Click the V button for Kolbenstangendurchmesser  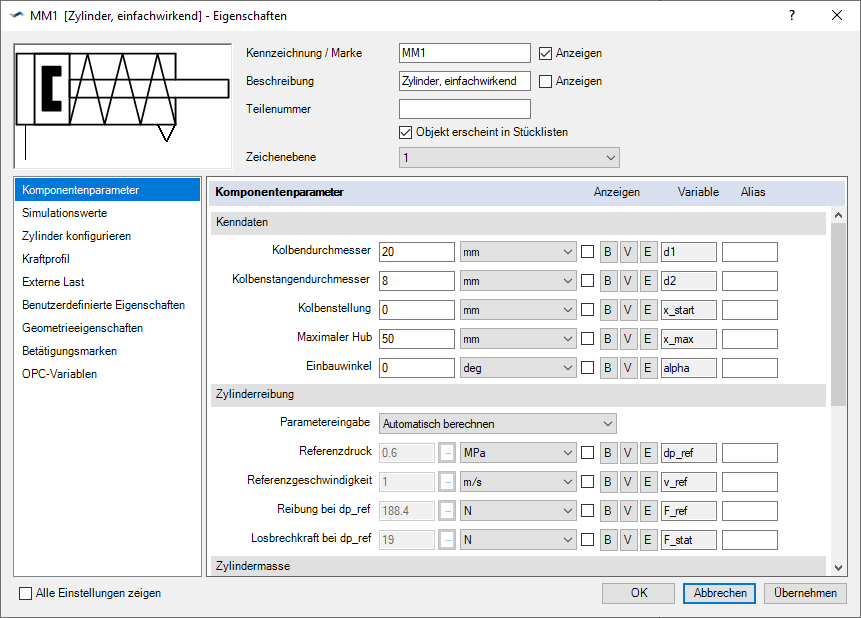(627, 280)
